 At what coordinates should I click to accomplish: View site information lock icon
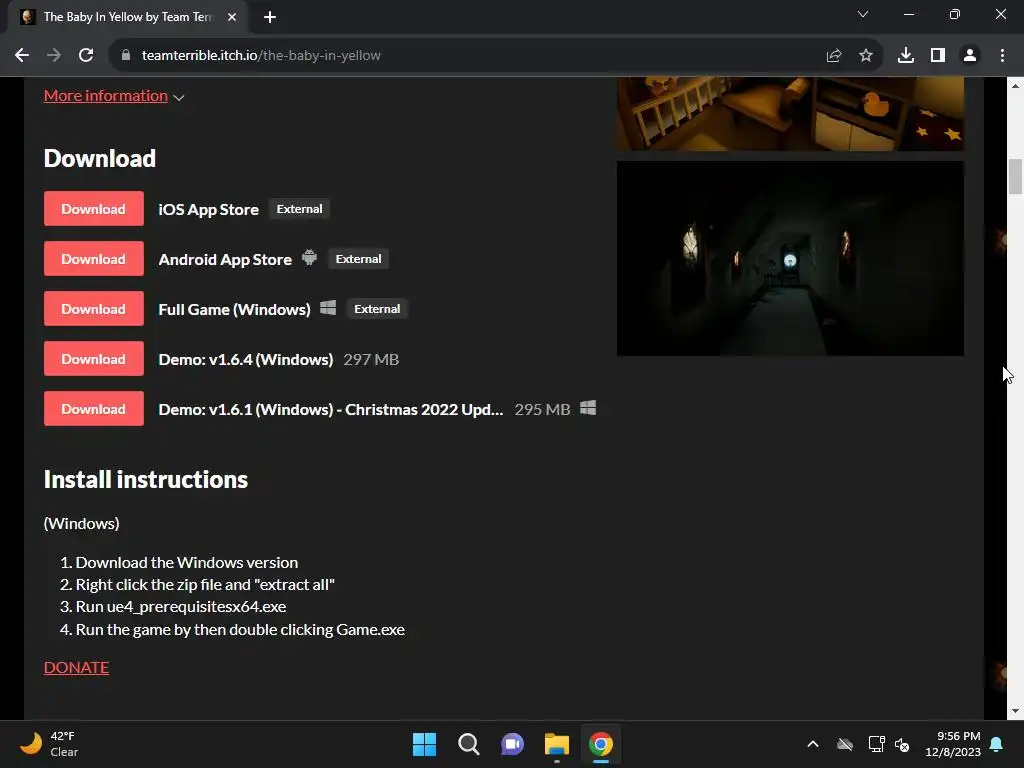click(x=126, y=56)
